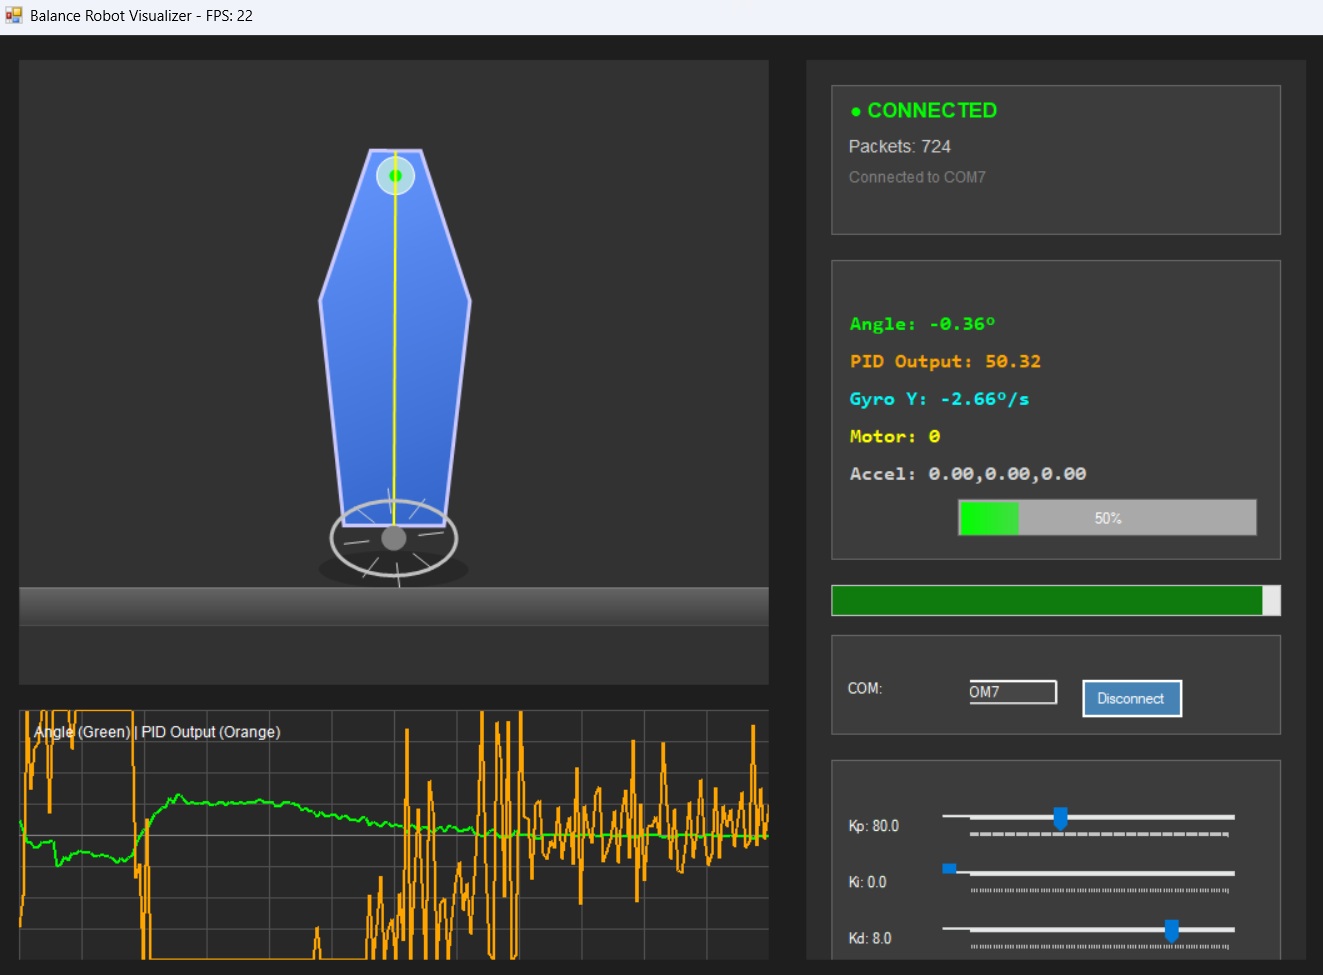Image resolution: width=1323 pixels, height=975 pixels.
Task: Click the Balance Robot Visualizer title bar icon
Action: click(13, 15)
